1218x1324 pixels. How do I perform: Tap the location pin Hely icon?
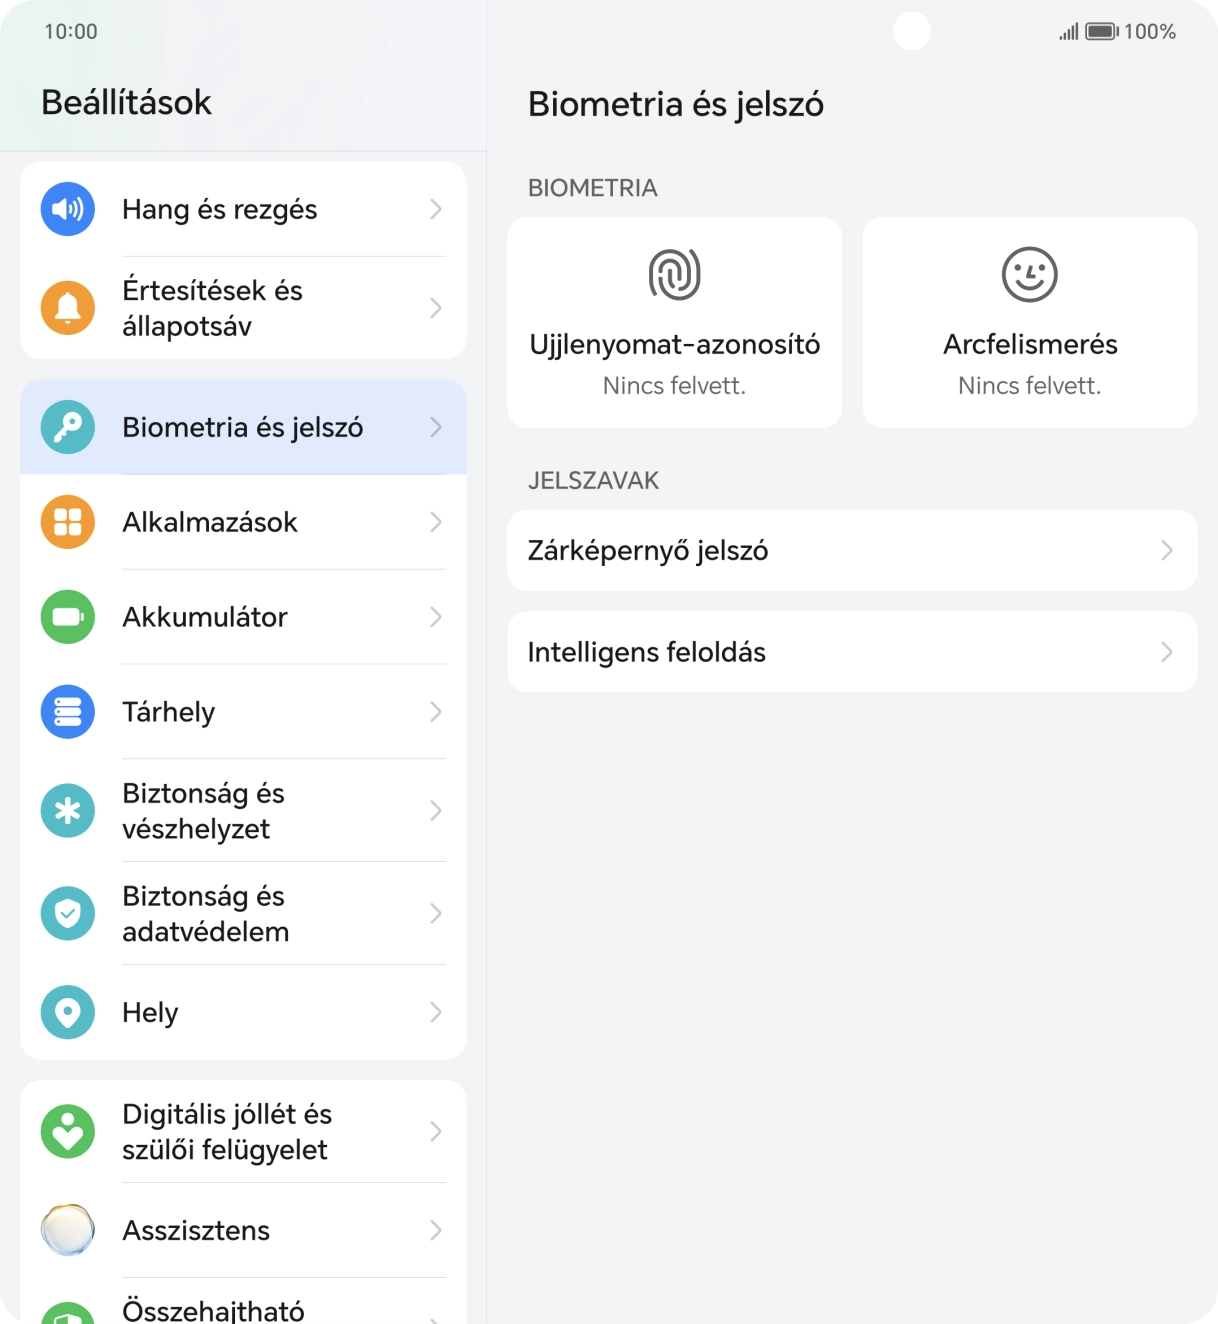click(x=68, y=1012)
